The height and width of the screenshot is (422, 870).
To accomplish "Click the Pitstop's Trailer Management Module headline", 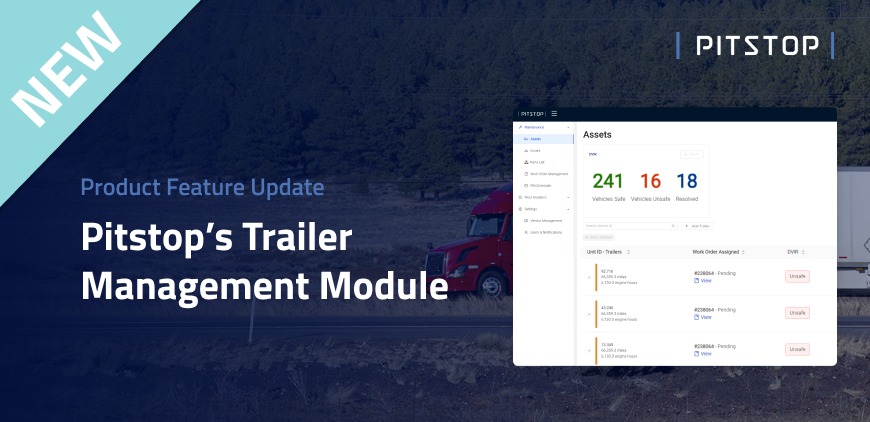I will (x=265, y=262).
